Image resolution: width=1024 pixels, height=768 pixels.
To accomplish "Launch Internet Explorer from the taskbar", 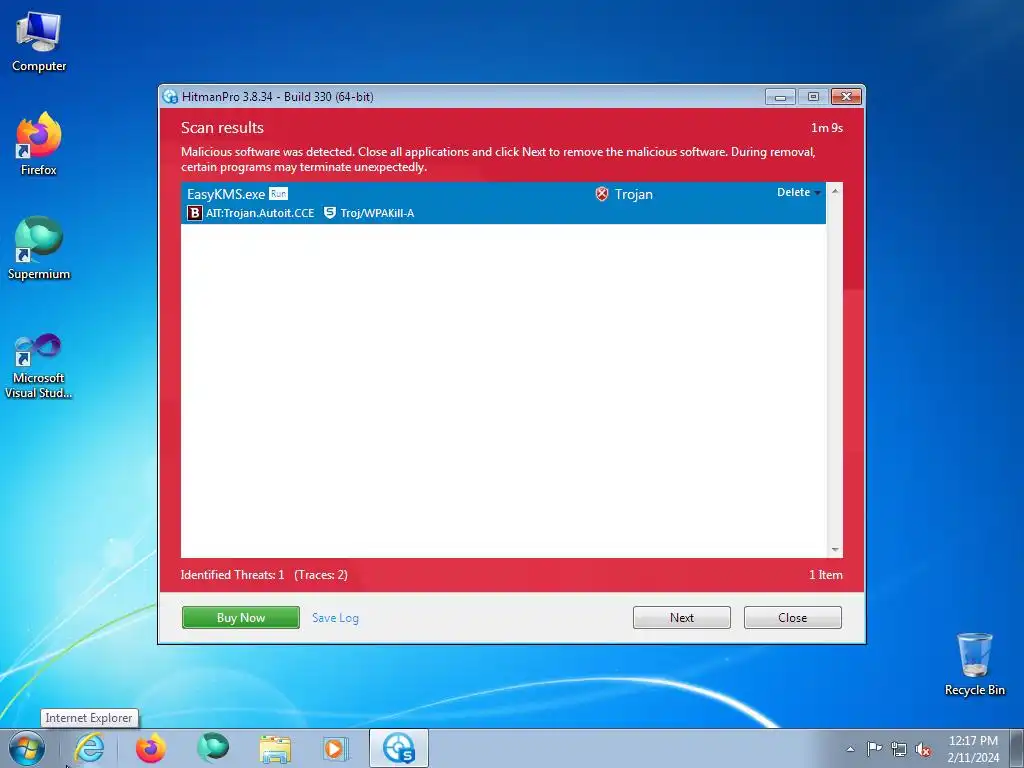I will (x=89, y=748).
